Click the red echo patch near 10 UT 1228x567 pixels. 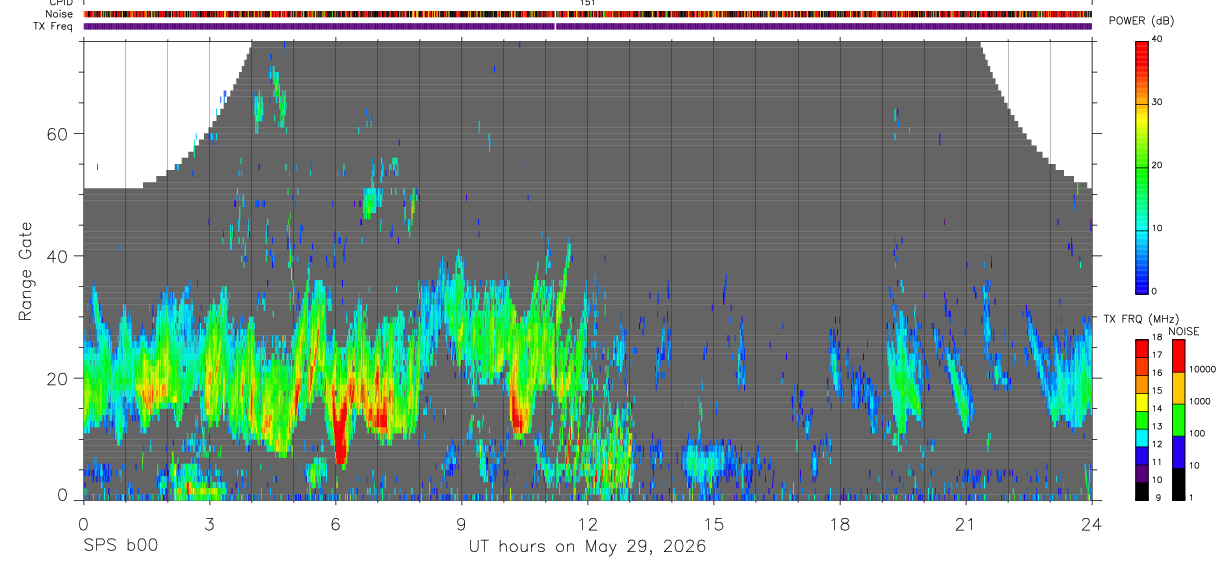tap(518, 412)
